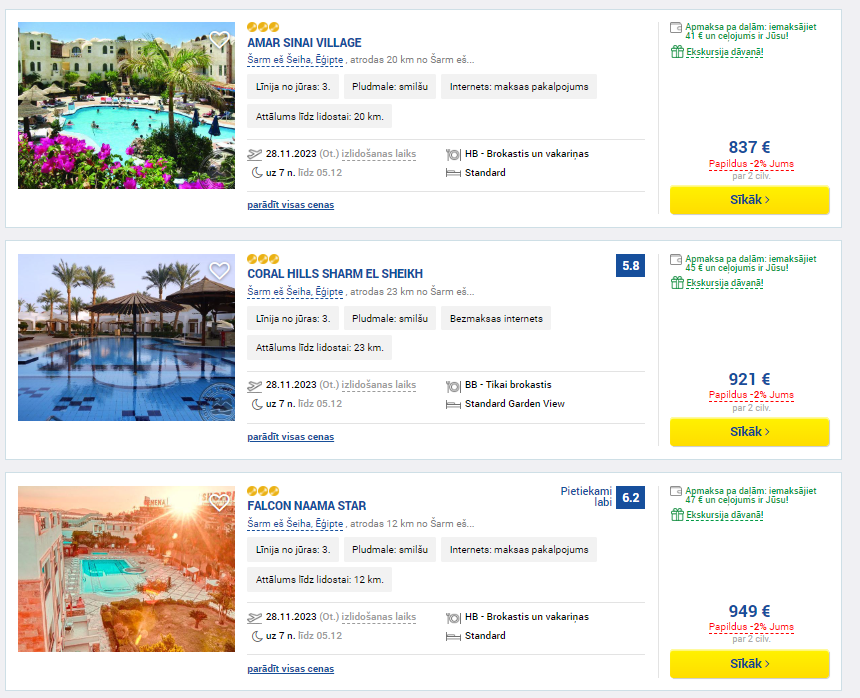Click gift icon in Amar Sinai Village offer
Viewport: 860px width, 698px height.
677,52
